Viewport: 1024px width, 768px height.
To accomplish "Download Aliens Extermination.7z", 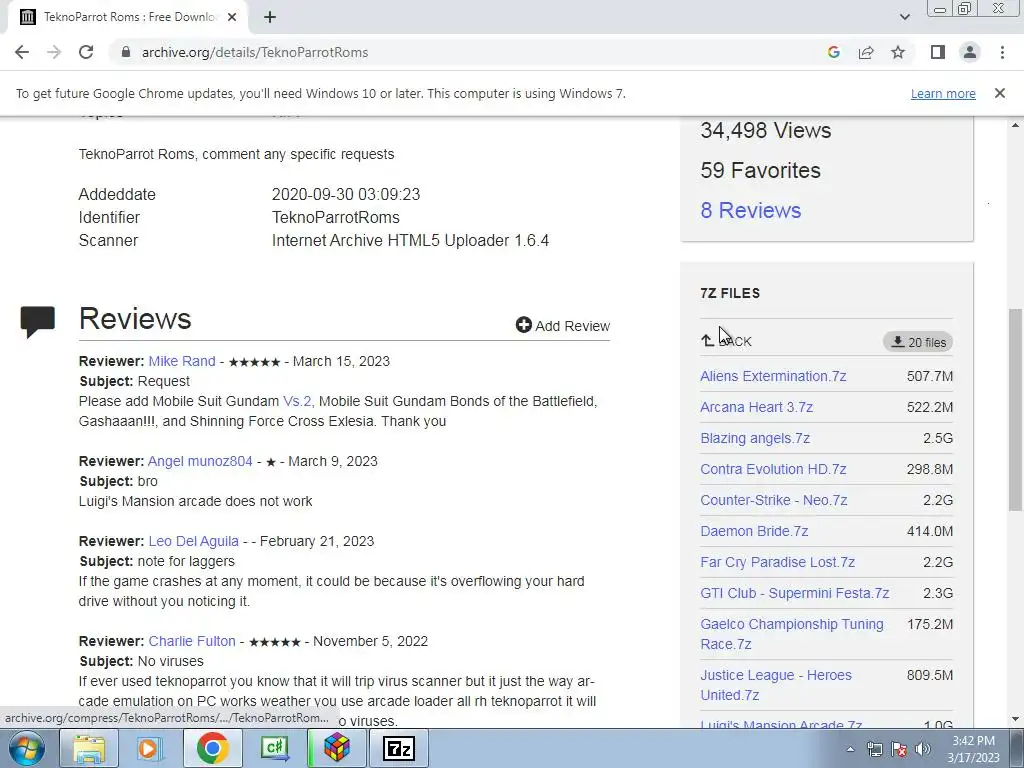I will [773, 376].
